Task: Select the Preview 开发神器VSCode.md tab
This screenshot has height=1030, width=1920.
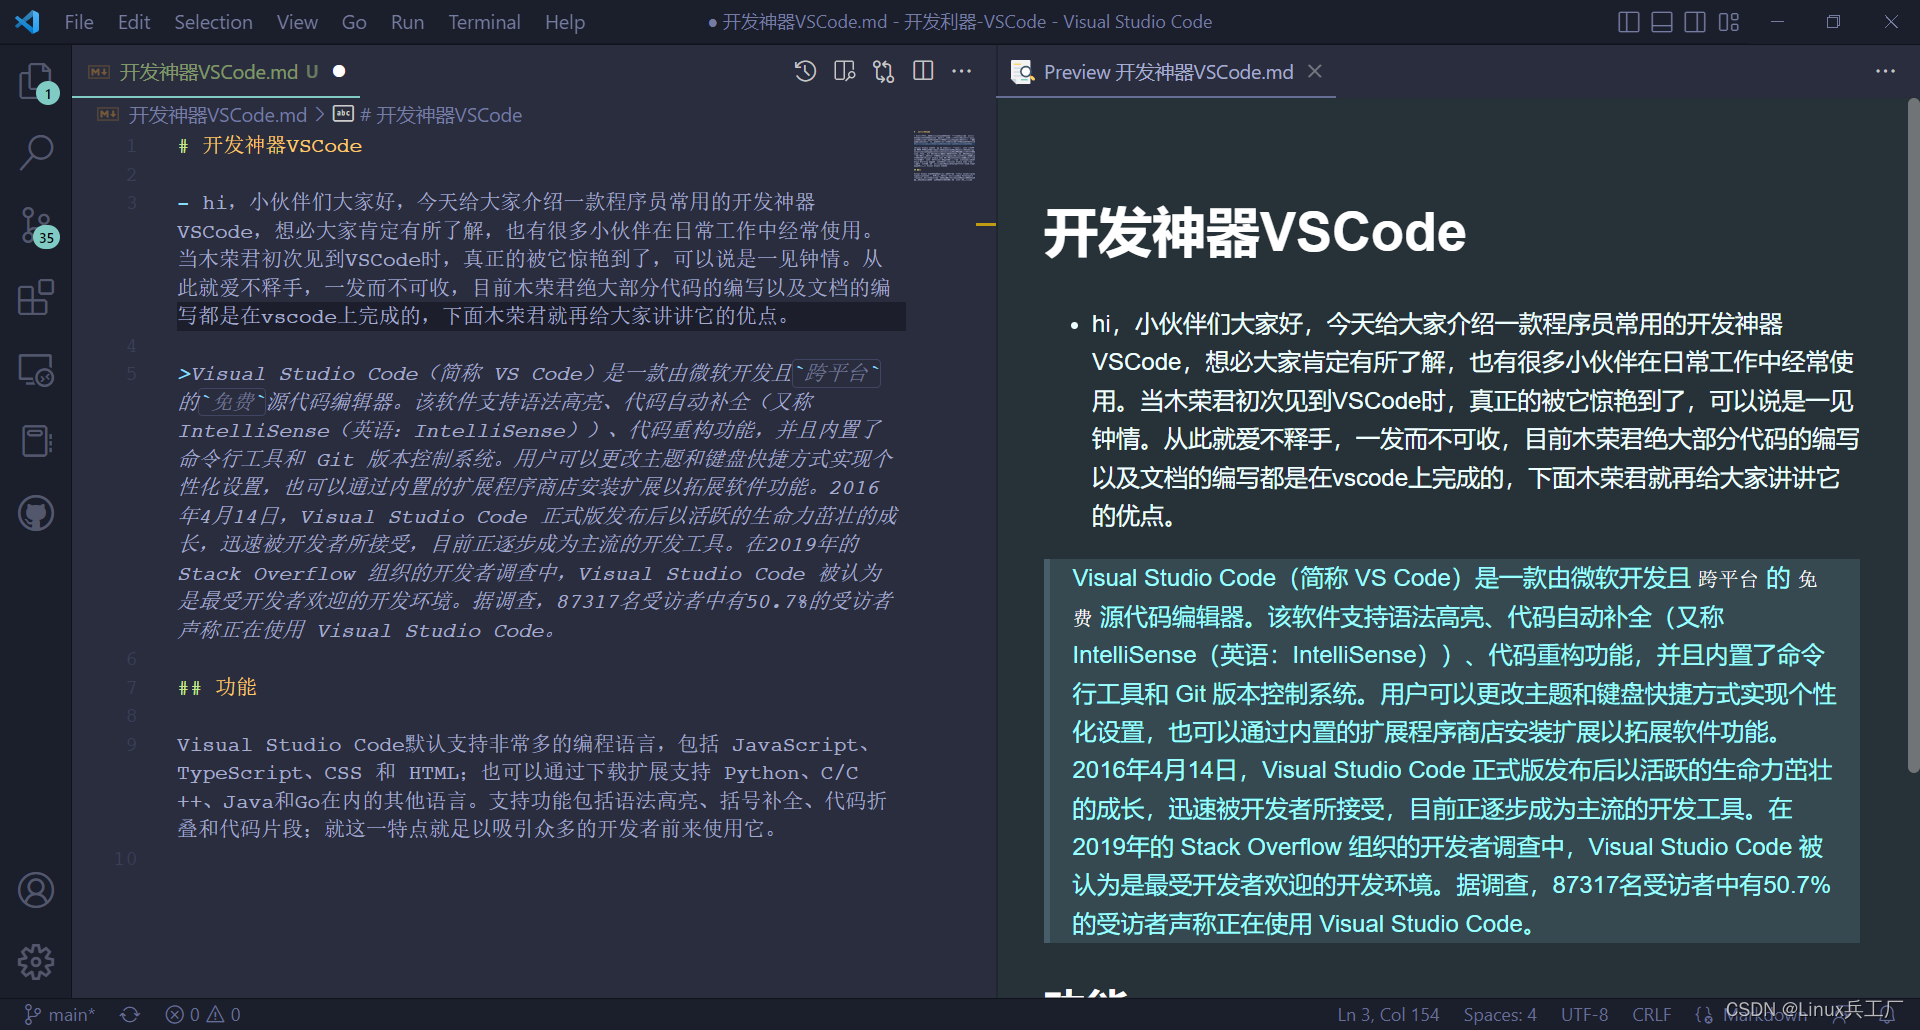Action: tap(1168, 72)
